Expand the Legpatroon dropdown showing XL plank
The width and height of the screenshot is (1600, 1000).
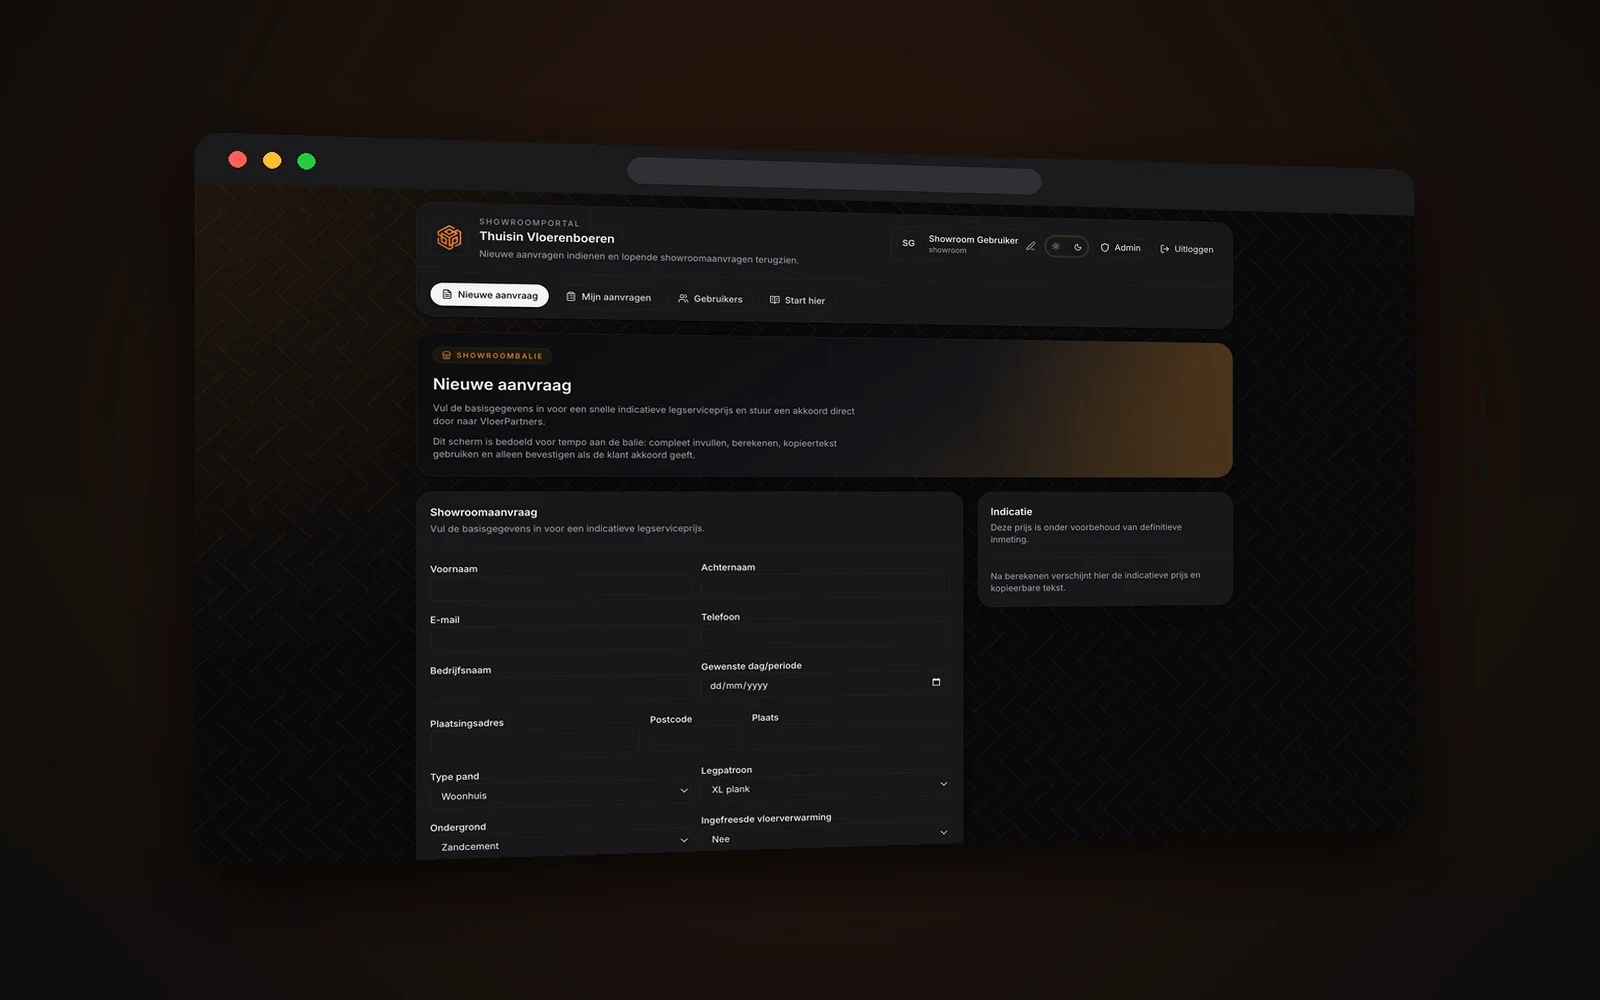tap(825, 788)
